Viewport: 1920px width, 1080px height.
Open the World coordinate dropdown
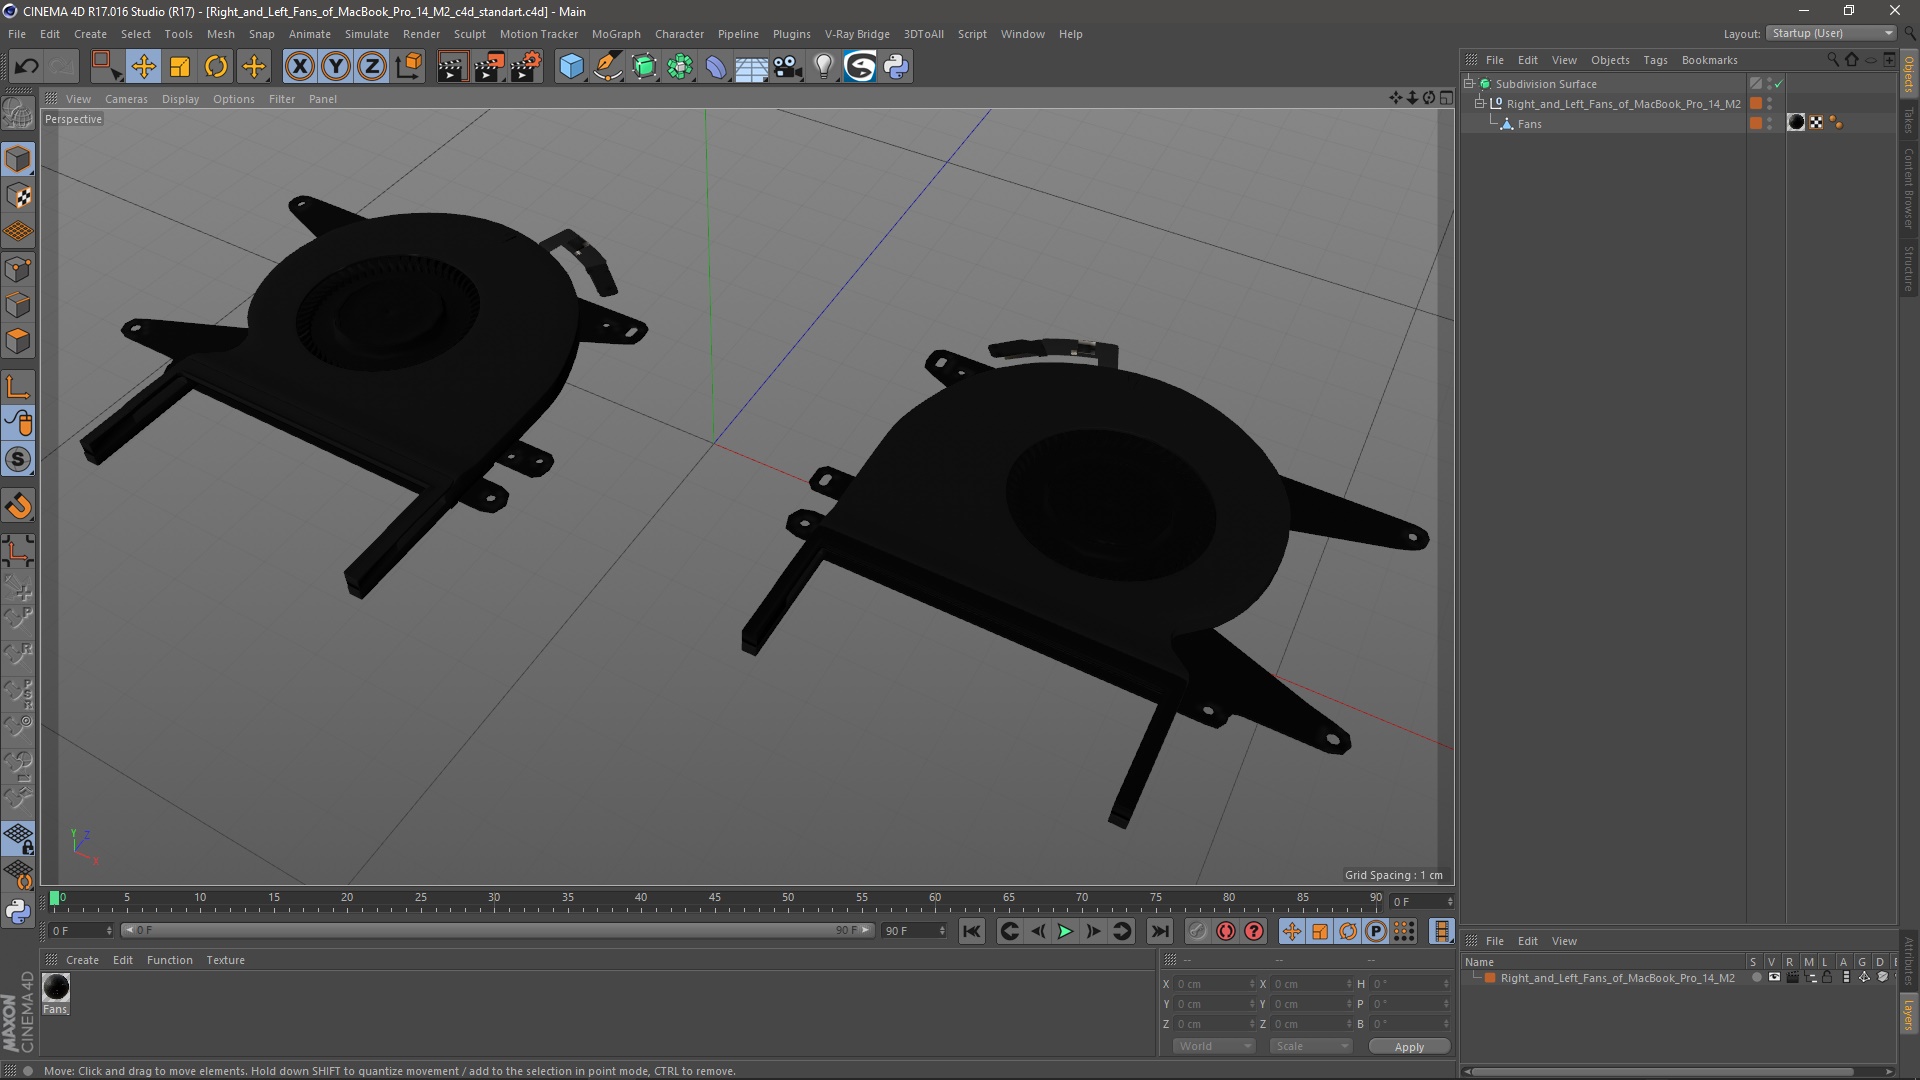click(1214, 1046)
